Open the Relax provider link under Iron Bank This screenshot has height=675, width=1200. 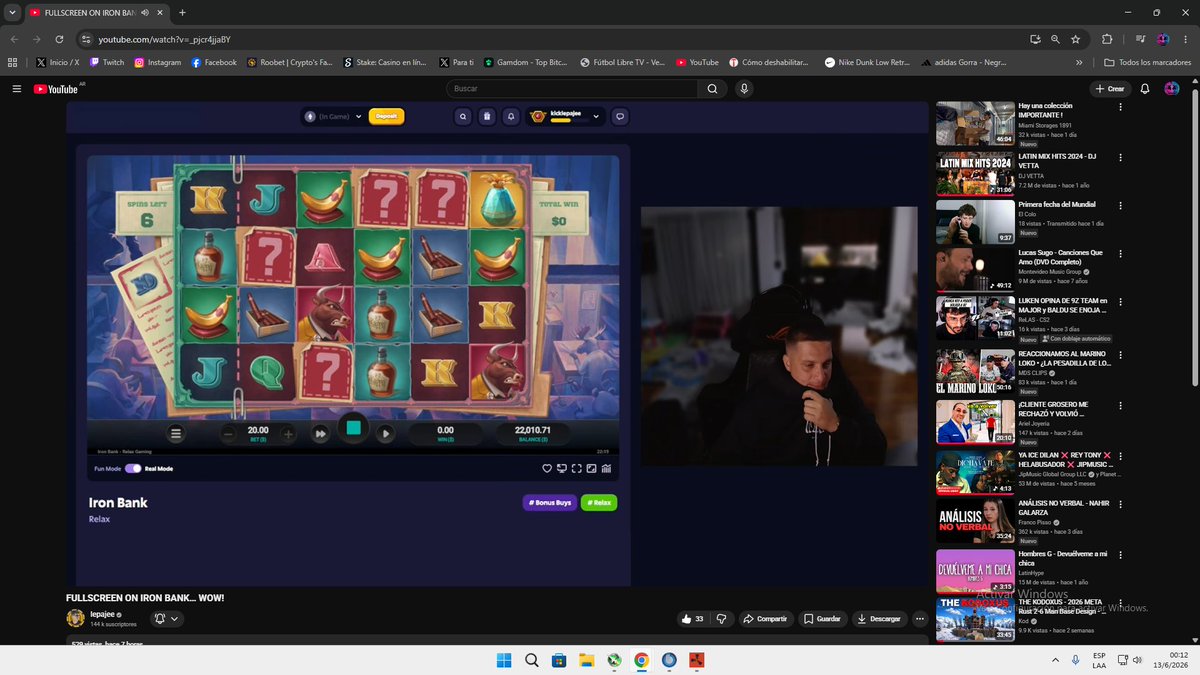[99, 520]
